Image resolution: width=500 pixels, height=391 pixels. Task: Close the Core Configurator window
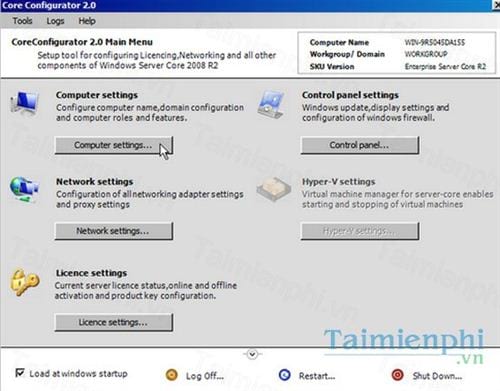point(496,6)
